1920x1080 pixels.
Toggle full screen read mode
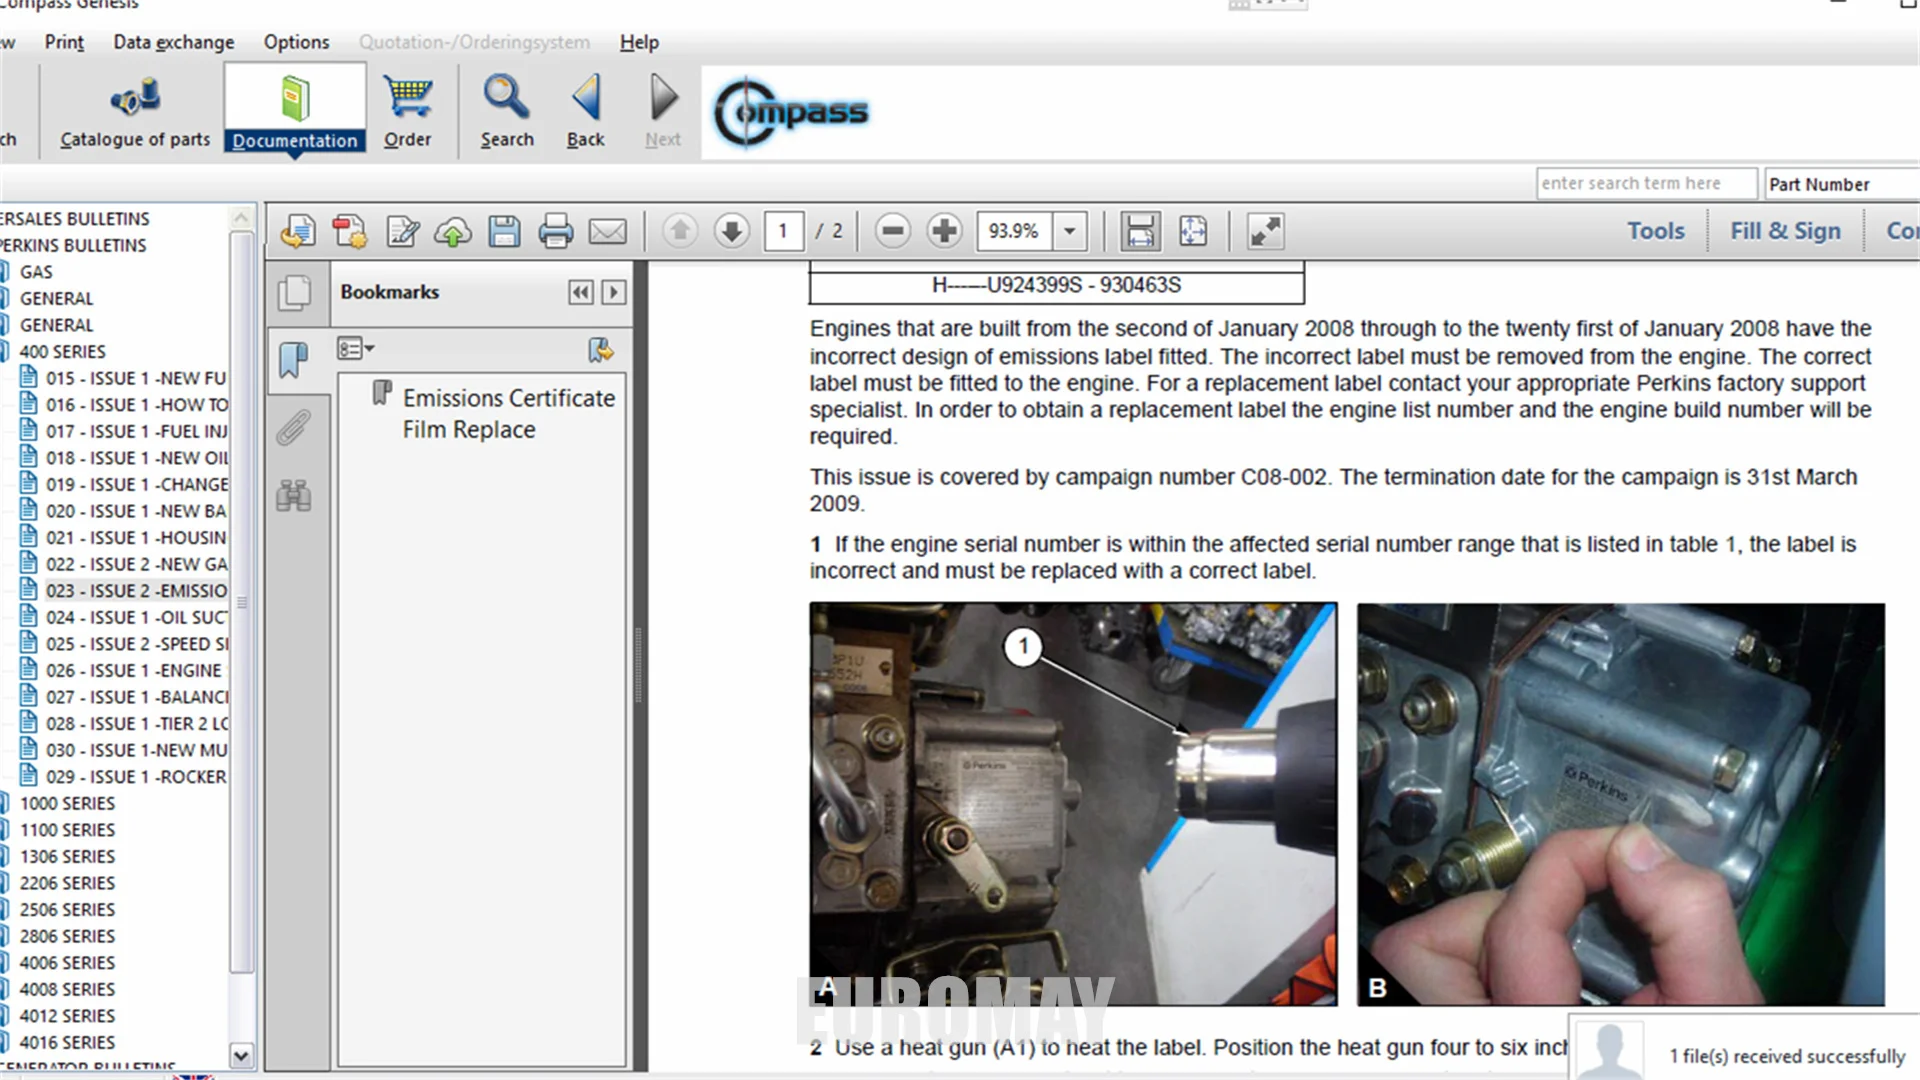pos(1265,232)
